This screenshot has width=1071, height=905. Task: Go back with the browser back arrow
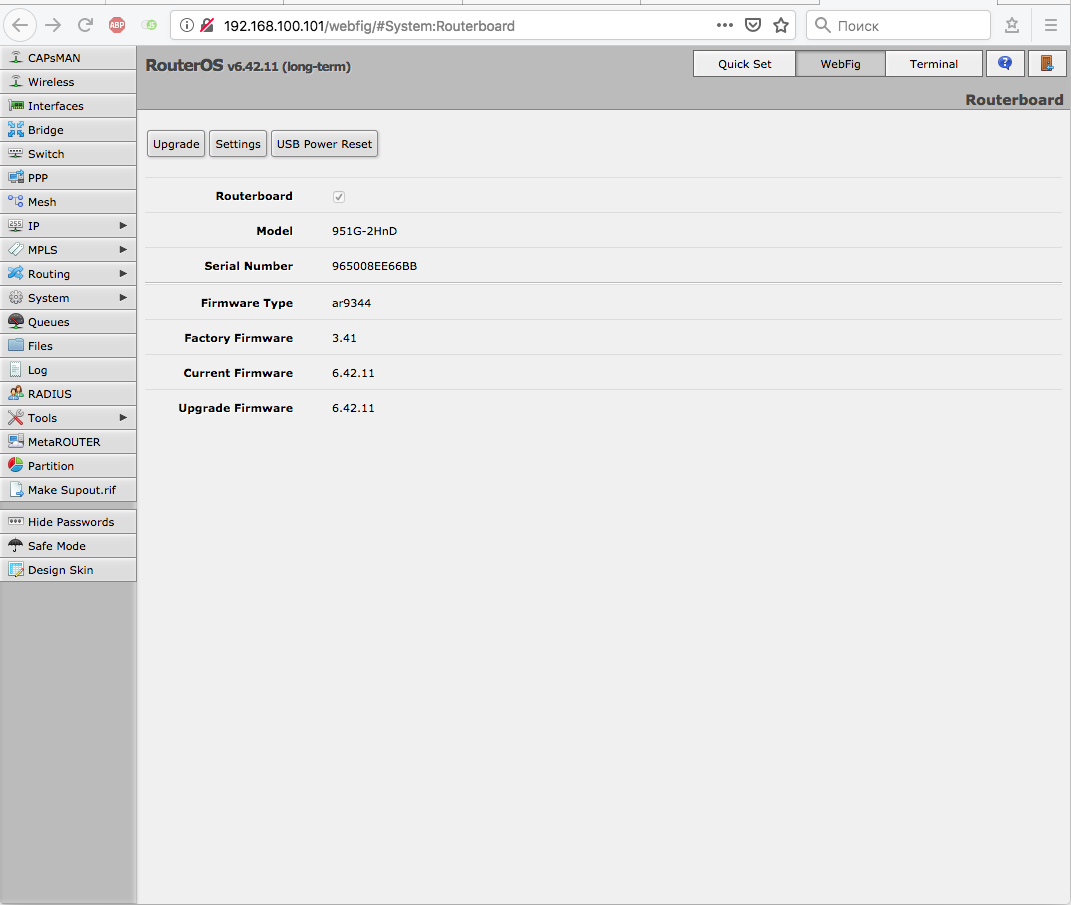click(20, 26)
